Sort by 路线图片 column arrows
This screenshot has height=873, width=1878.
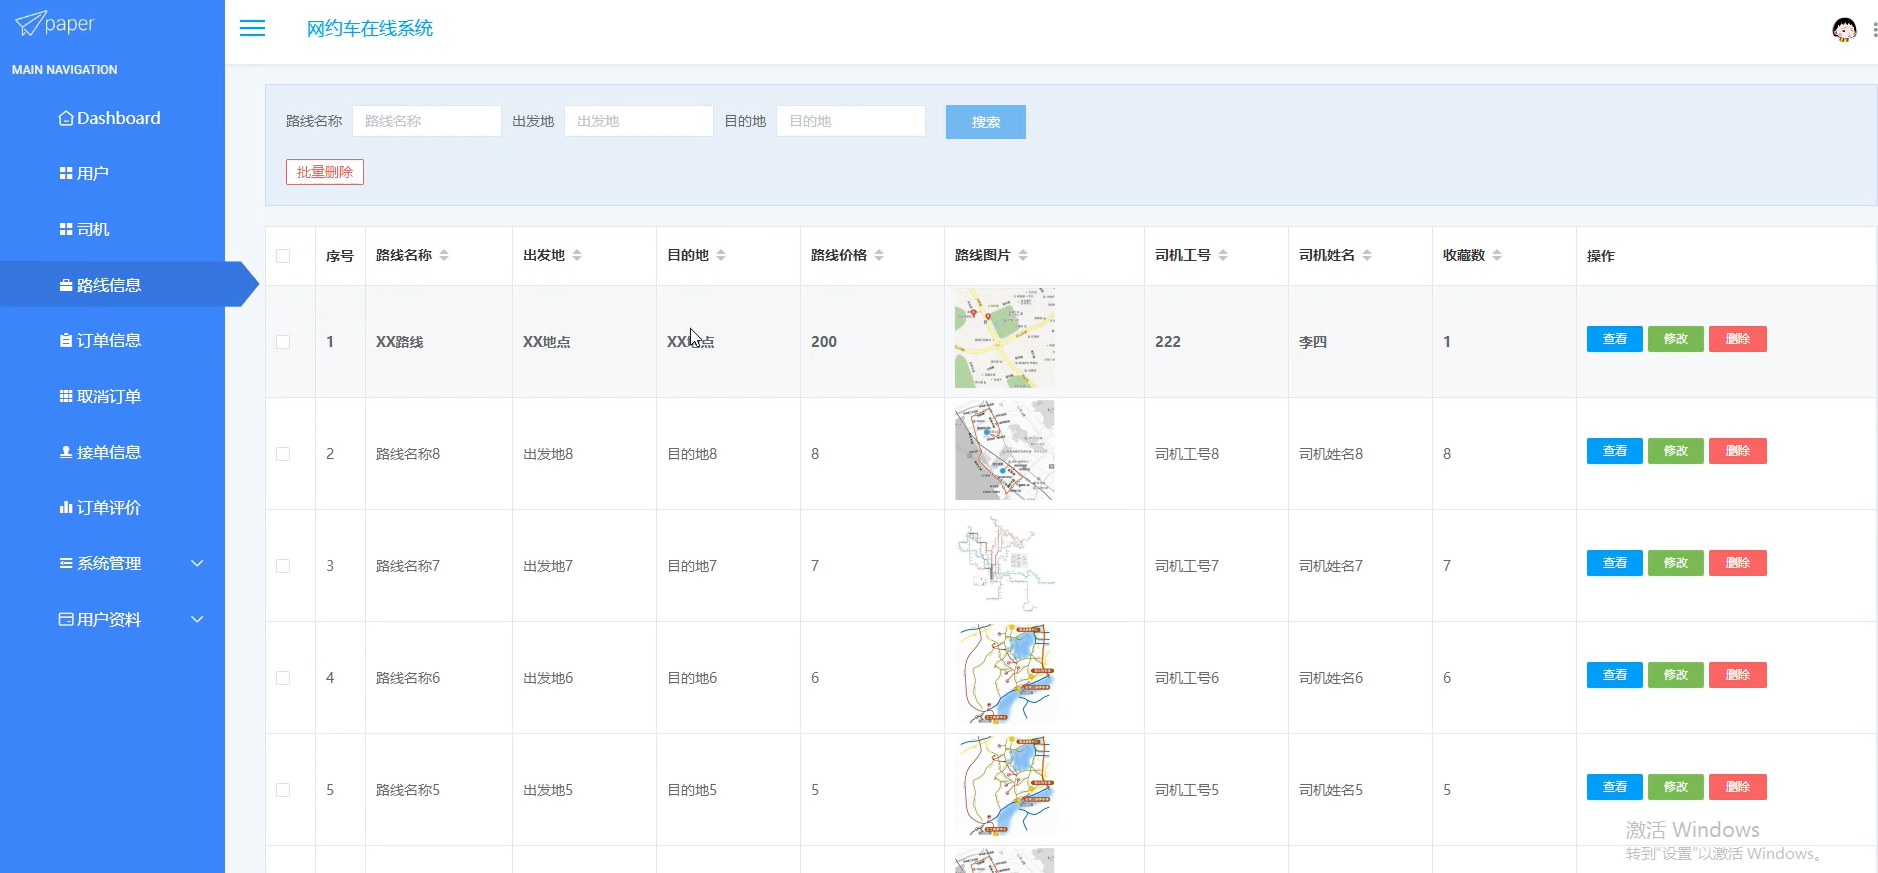(1023, 255)
